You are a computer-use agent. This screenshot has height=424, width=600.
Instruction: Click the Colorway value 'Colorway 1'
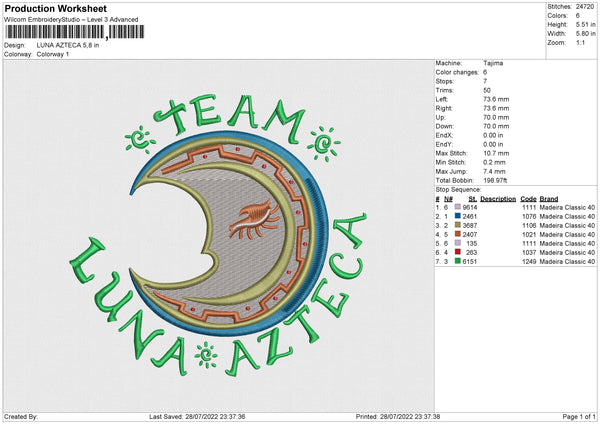[x=53, y=54]
